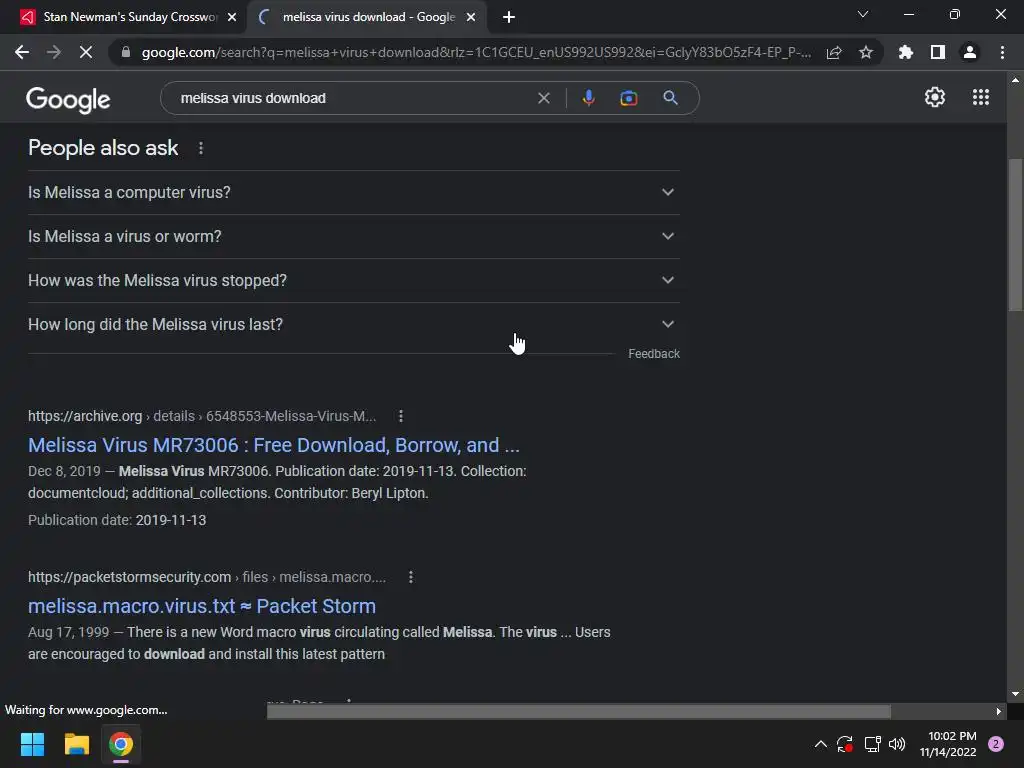Toggle the Chrome side panel icon

(938, 52)
